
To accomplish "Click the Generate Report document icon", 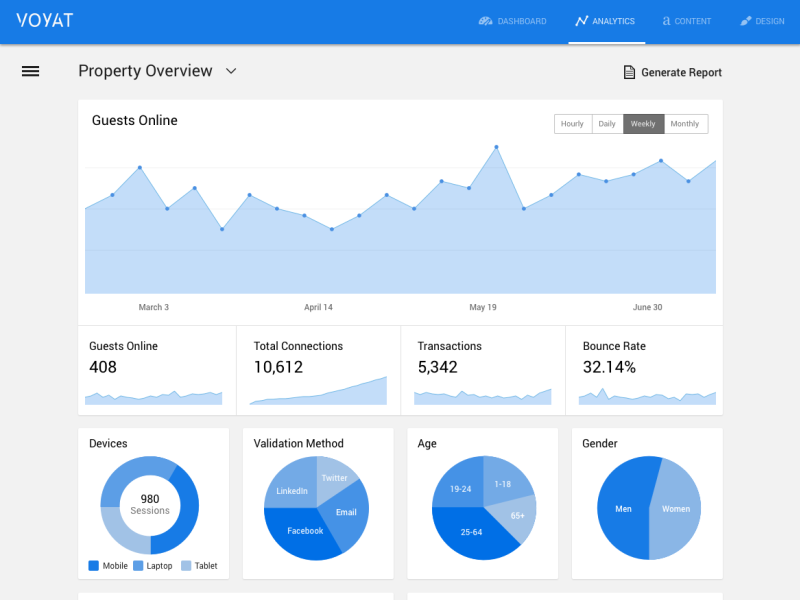I will (629, 72).
